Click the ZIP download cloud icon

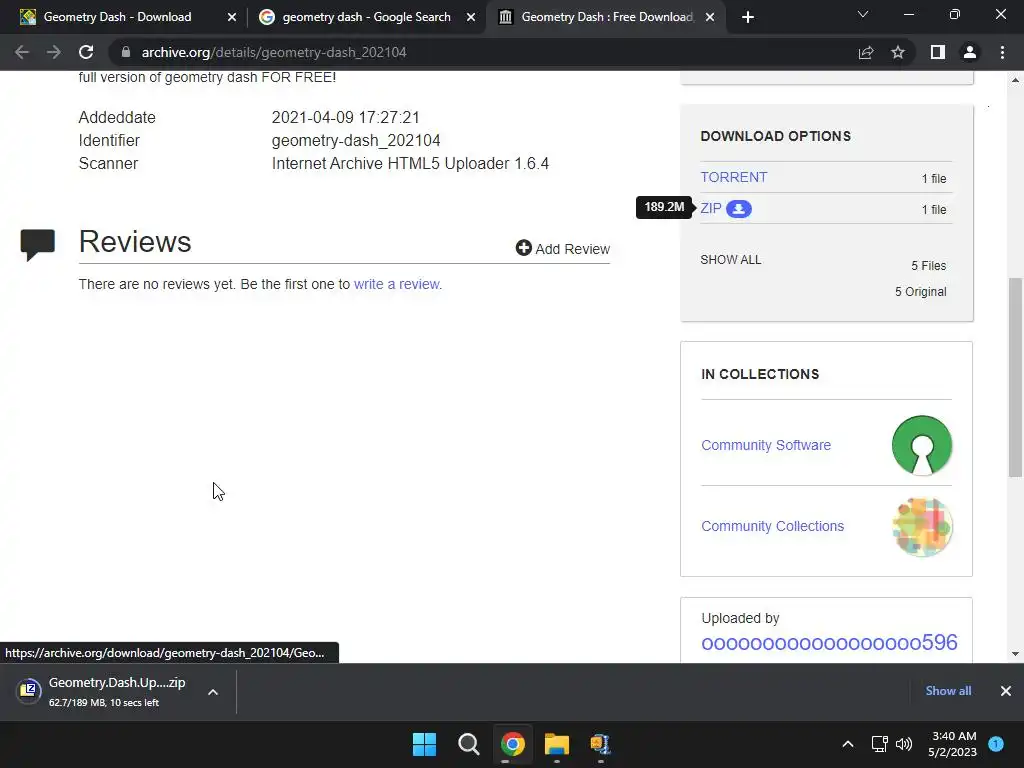point(739,209)
